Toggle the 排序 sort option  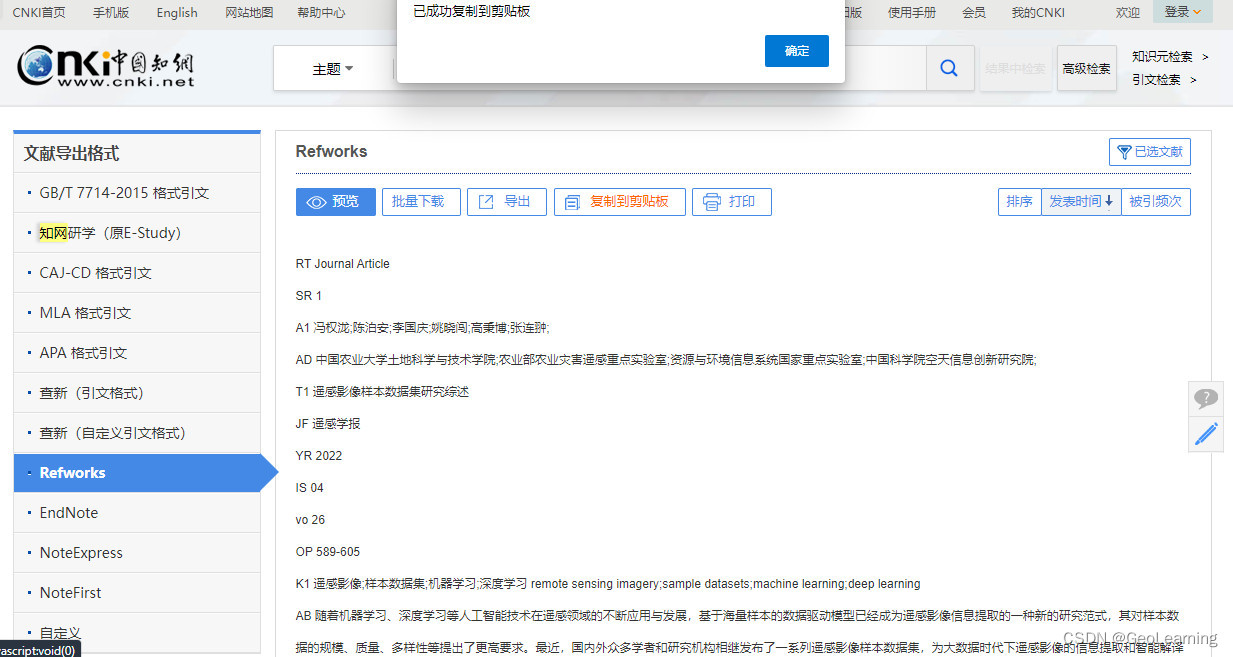[x=1018, y=201]
